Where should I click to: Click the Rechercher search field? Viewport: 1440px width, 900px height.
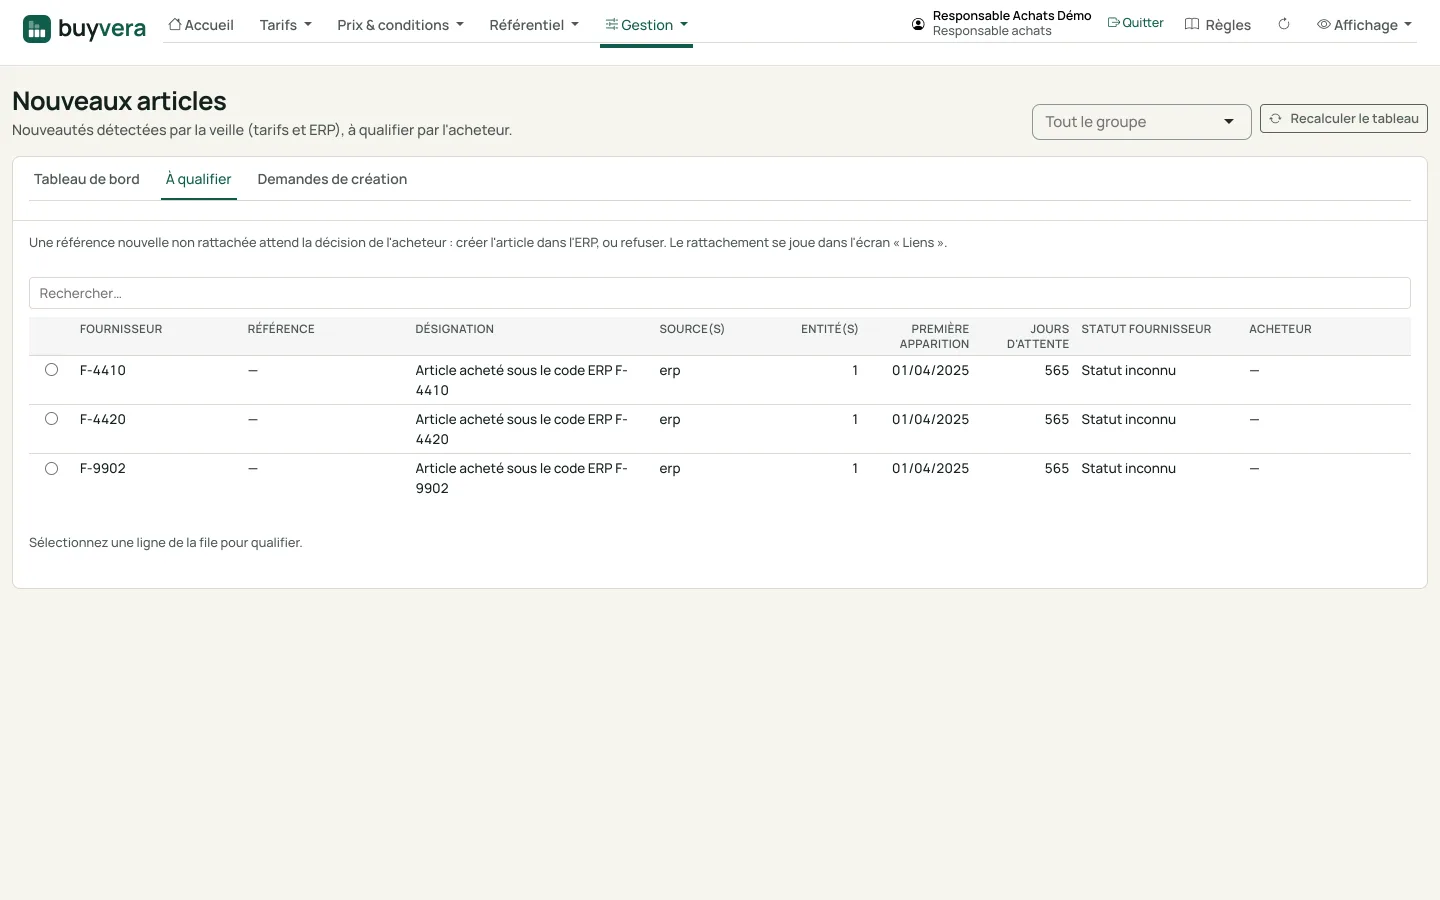tap(720, 293)
